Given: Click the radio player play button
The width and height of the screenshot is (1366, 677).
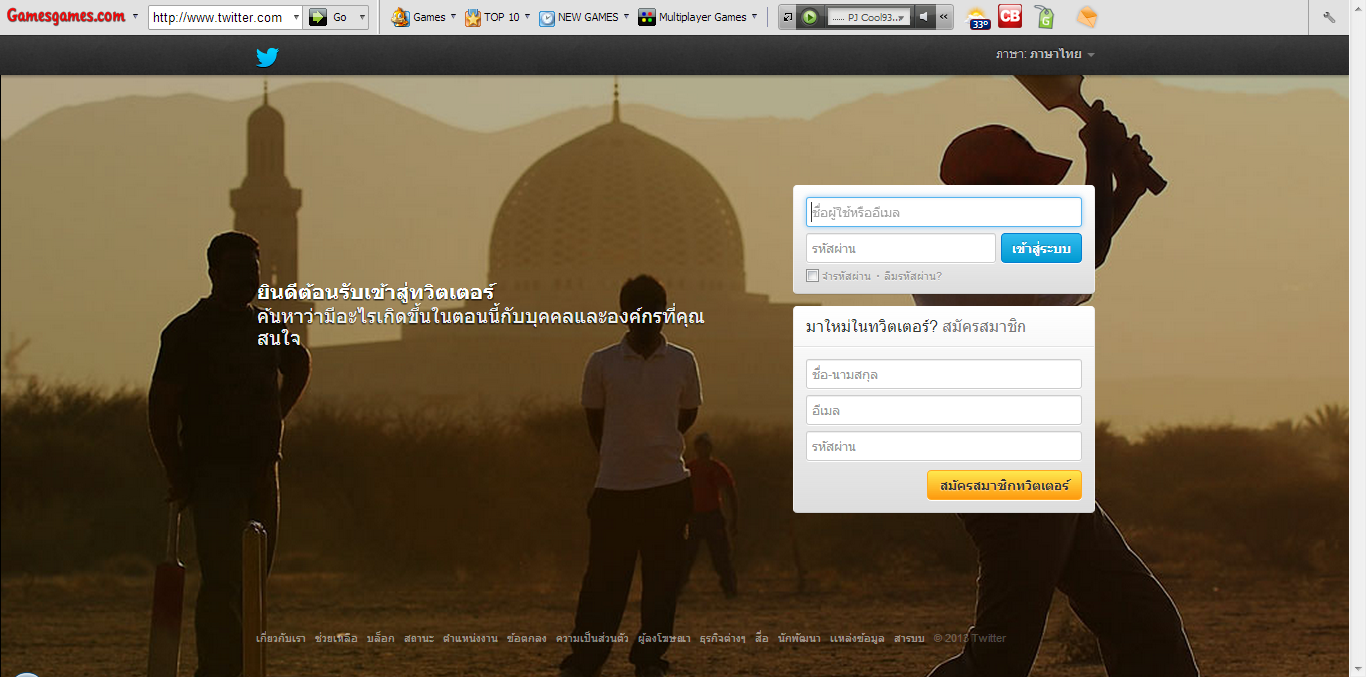Looking at the screenshot, I should pyautogui.click(x=810, y=17).
